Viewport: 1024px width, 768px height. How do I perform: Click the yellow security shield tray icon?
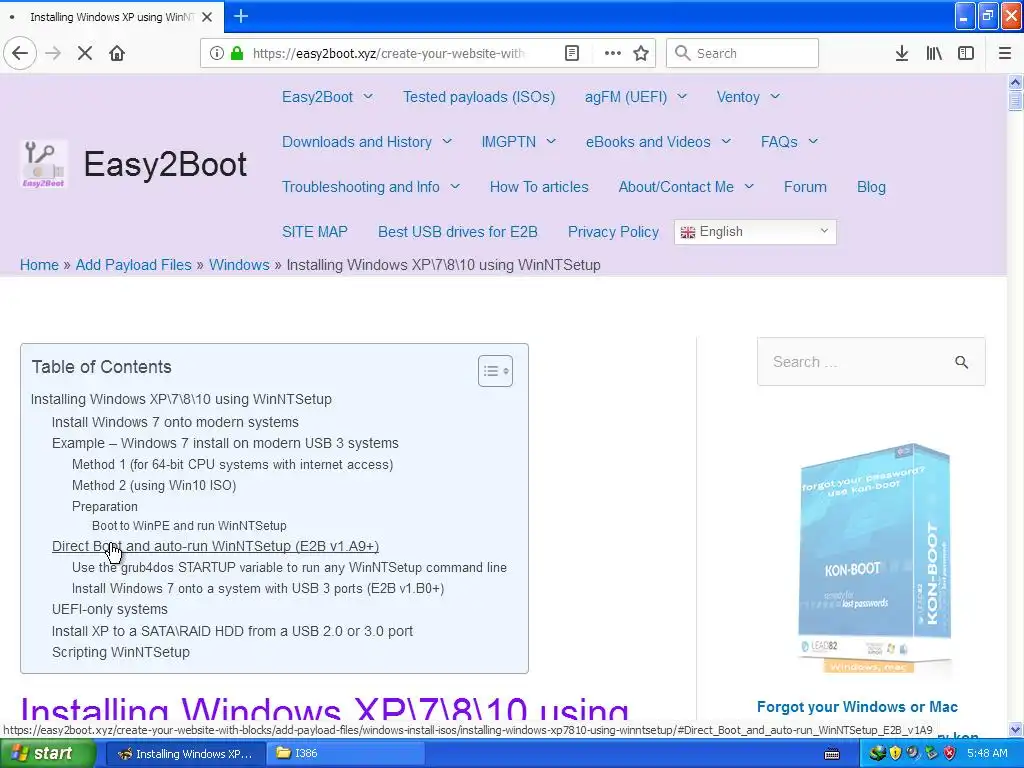point(895,753)
